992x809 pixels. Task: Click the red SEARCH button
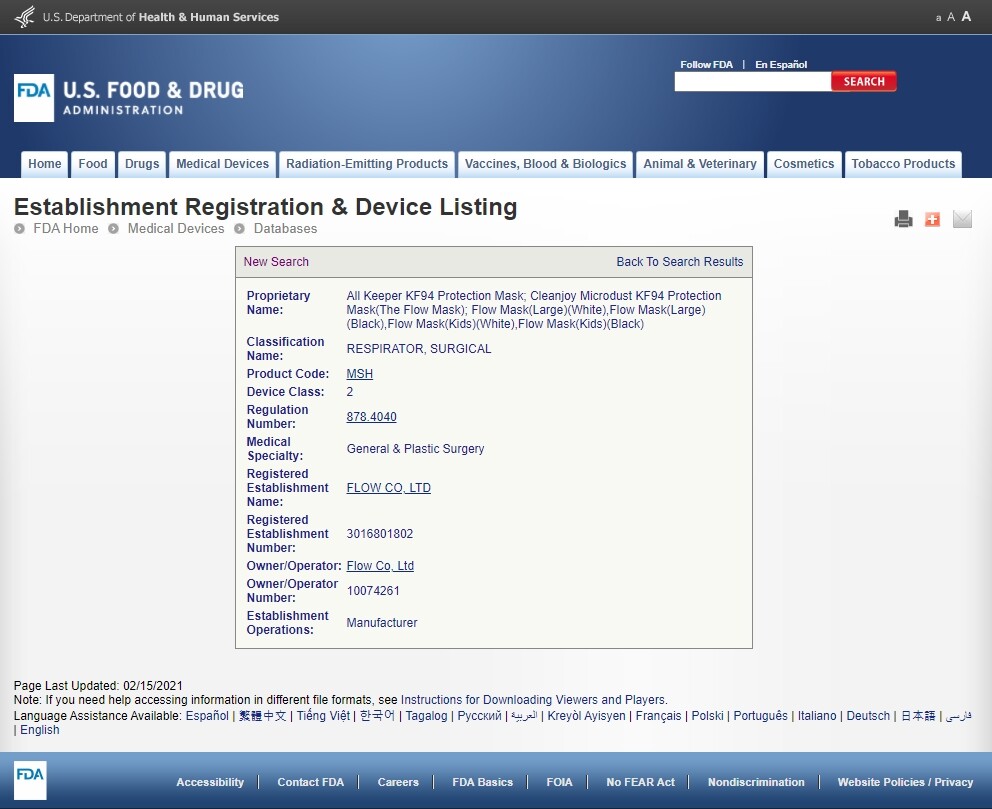864,82
